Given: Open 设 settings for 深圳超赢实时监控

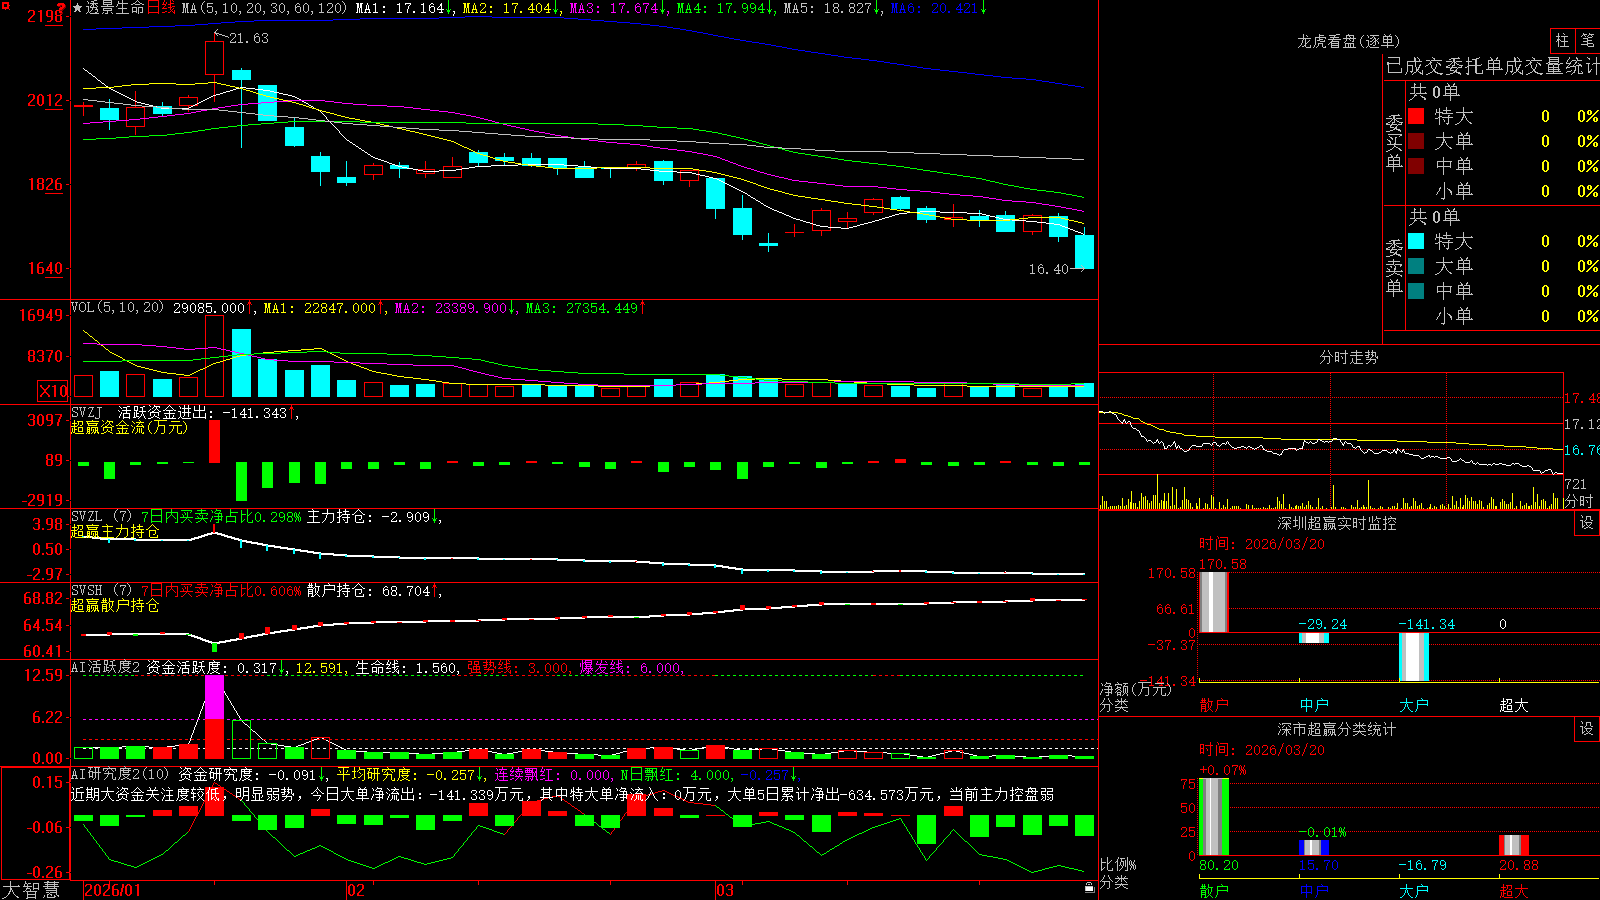Looking at the screenshot, I should click(1587, 523).
